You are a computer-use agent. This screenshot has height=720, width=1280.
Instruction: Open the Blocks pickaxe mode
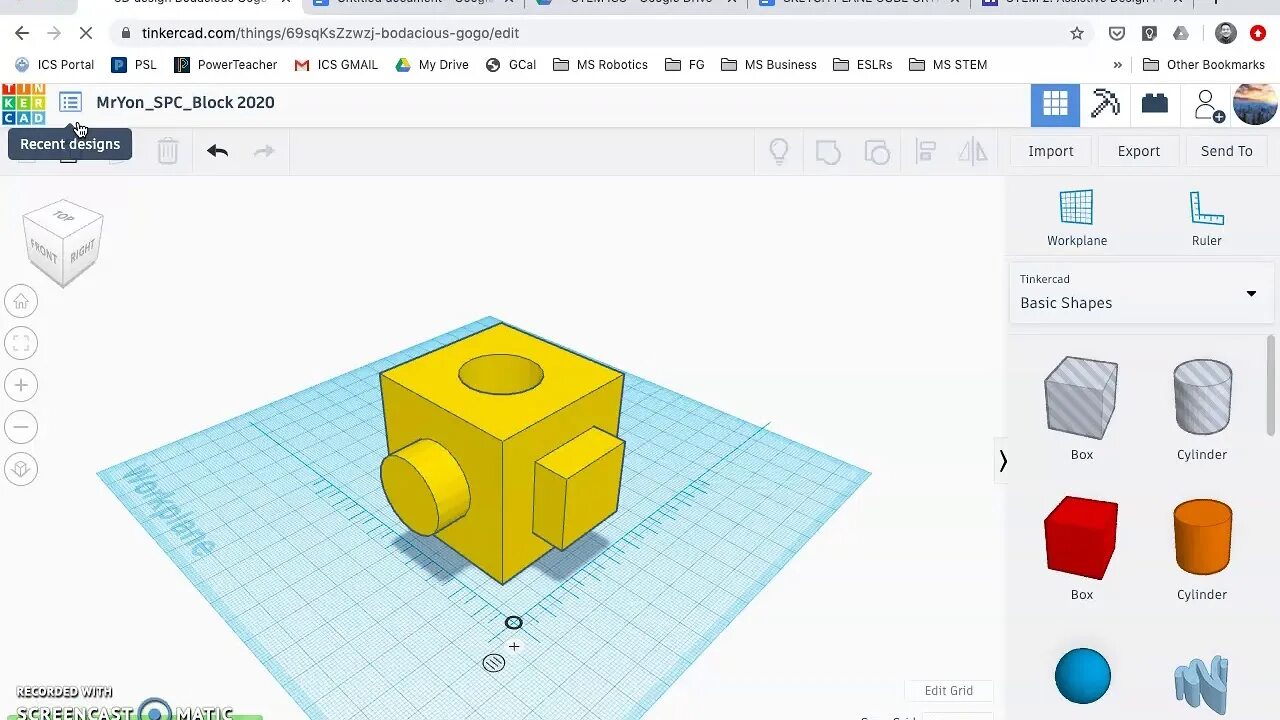click(1105, 104)
